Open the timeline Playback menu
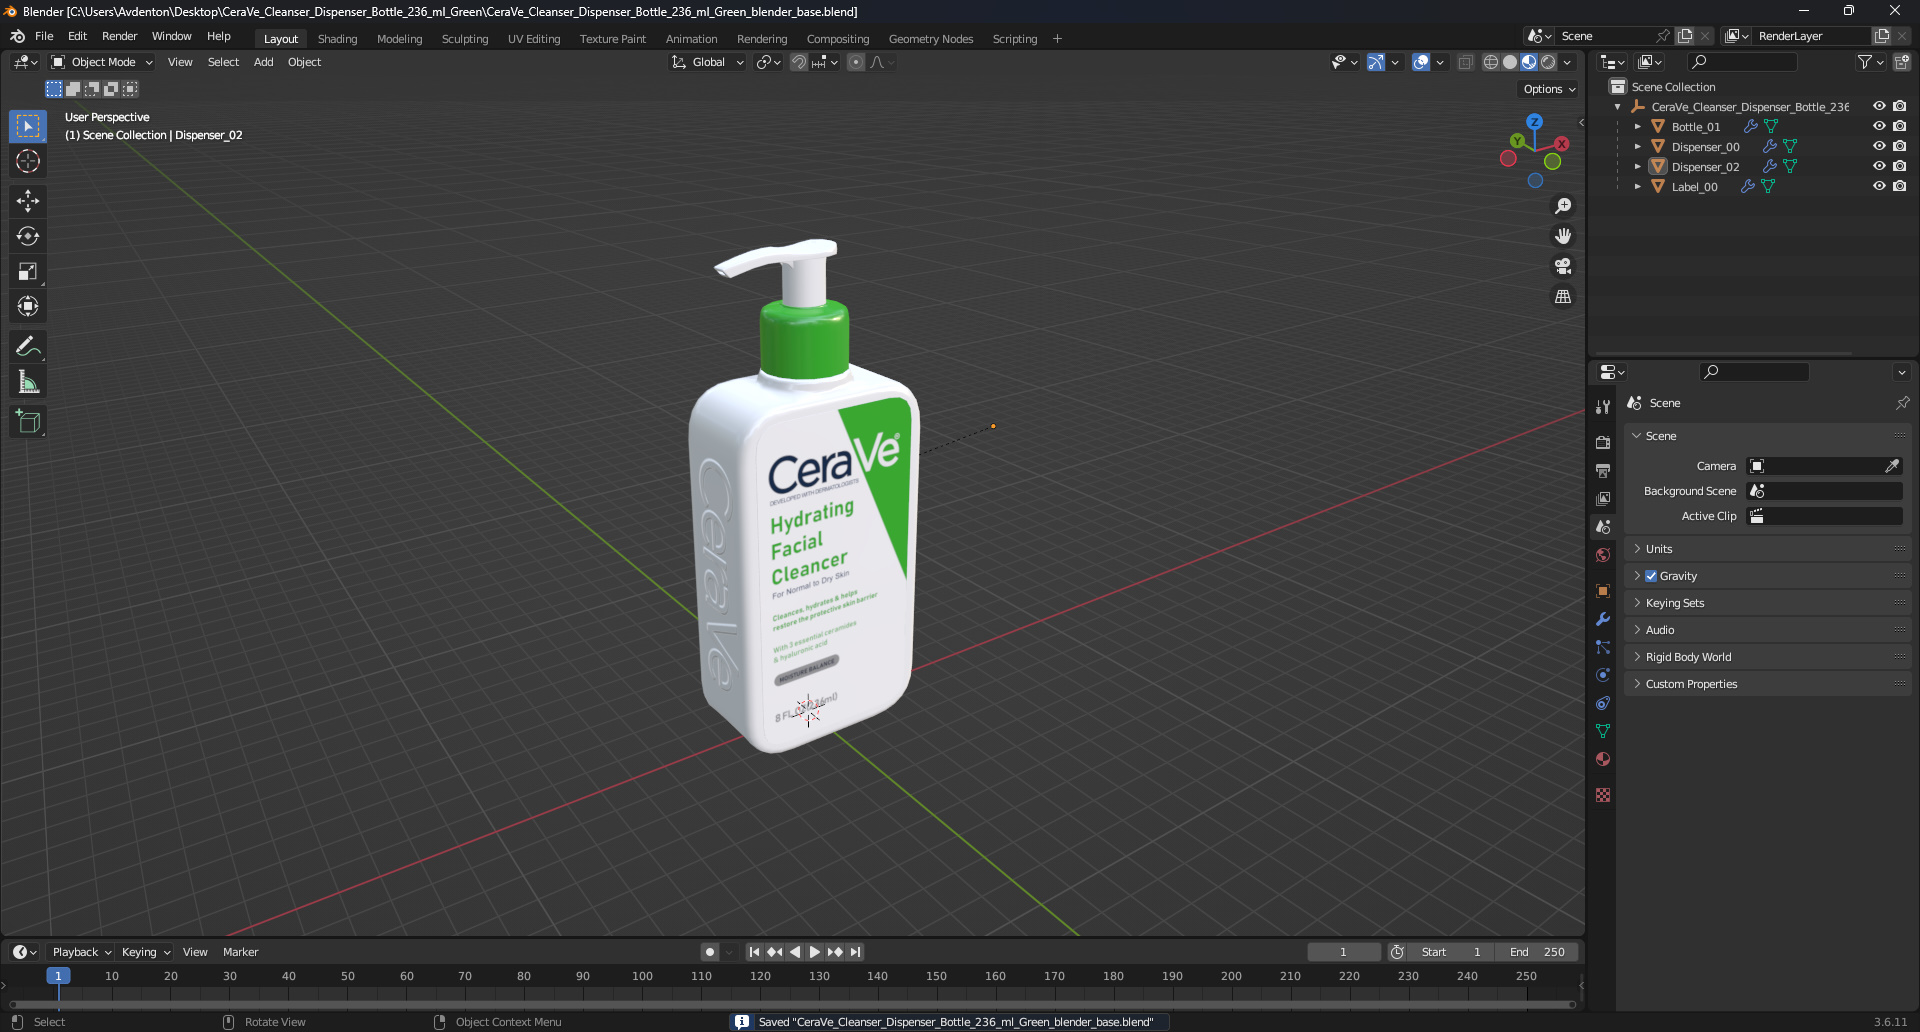Viewport: 1920px width, 1032px height. pyautogui.click(x=81, y=952)
